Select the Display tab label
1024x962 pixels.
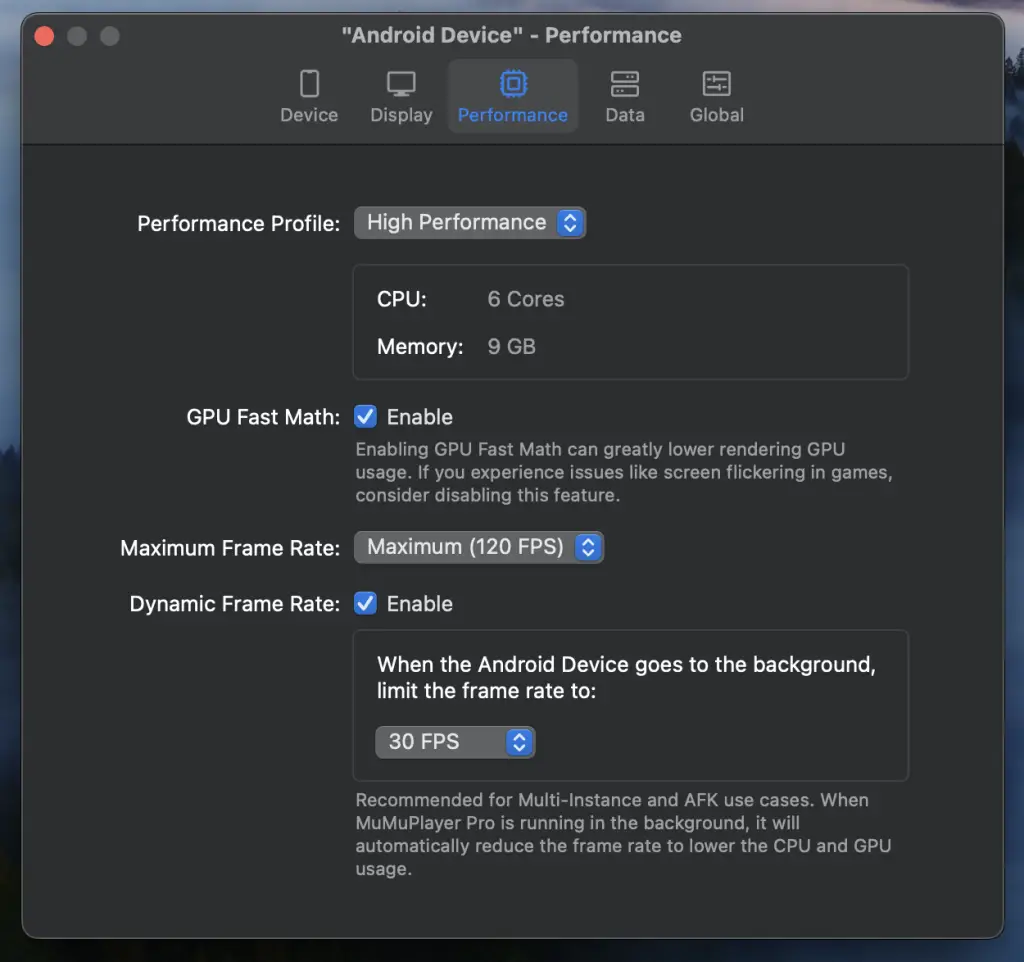[401, 115]
